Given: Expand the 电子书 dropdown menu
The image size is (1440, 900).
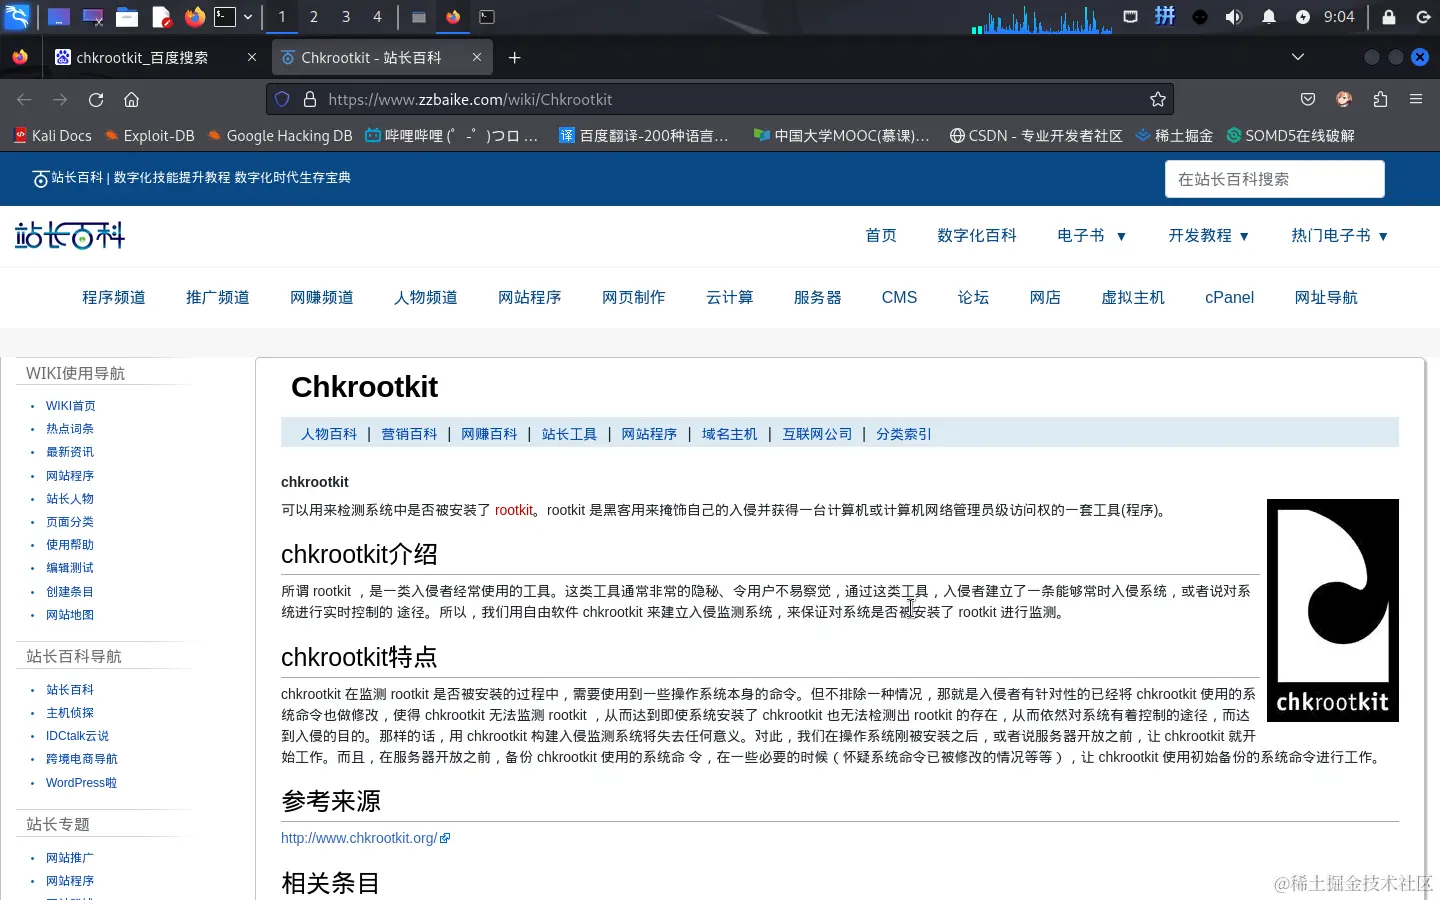Looking at the screenshot, I should 1092,236.
